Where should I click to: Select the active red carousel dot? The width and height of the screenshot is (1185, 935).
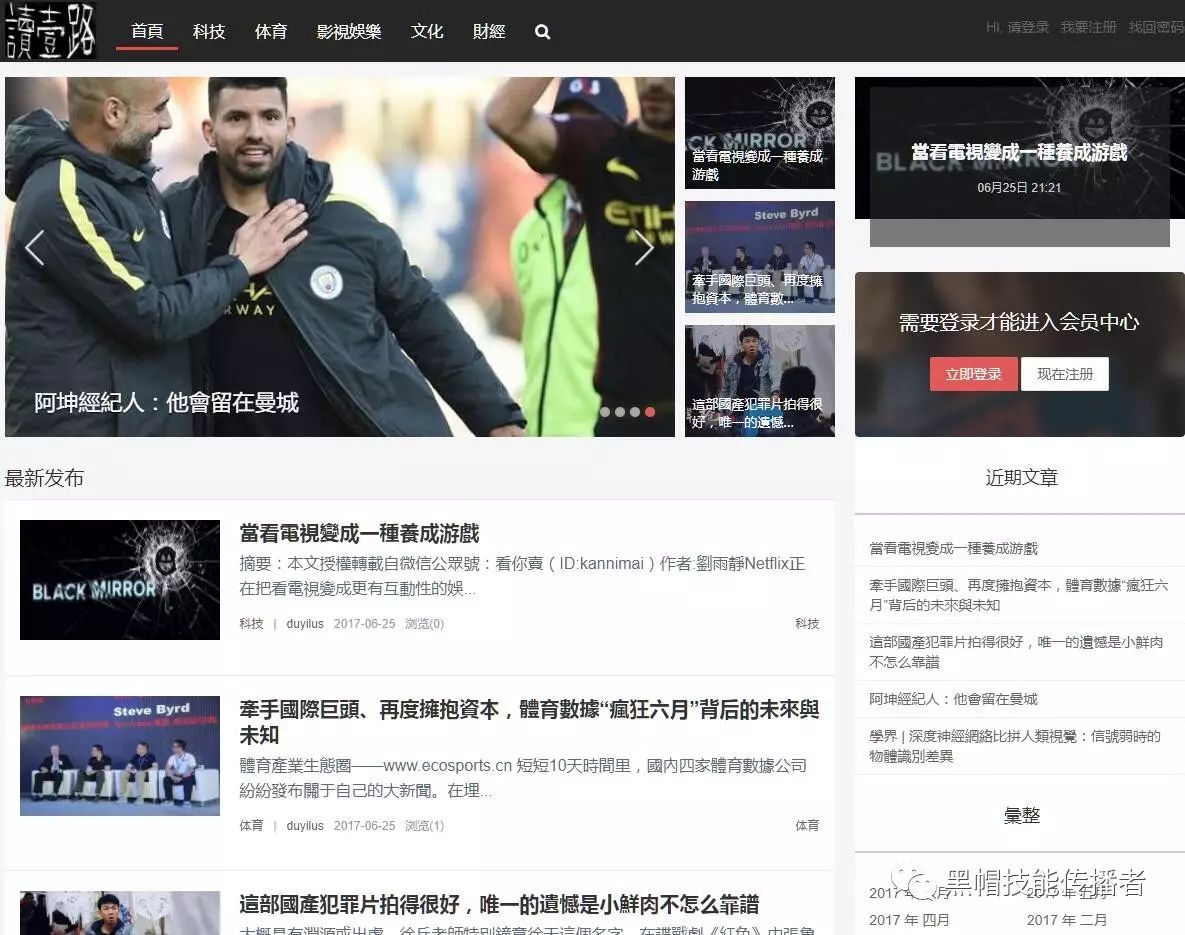(x=650, y=412)
